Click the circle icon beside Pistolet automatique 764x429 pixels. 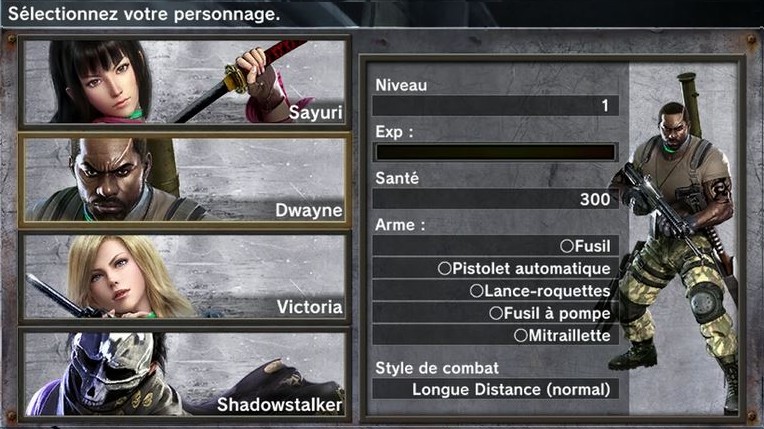click(x=444, y=268)
